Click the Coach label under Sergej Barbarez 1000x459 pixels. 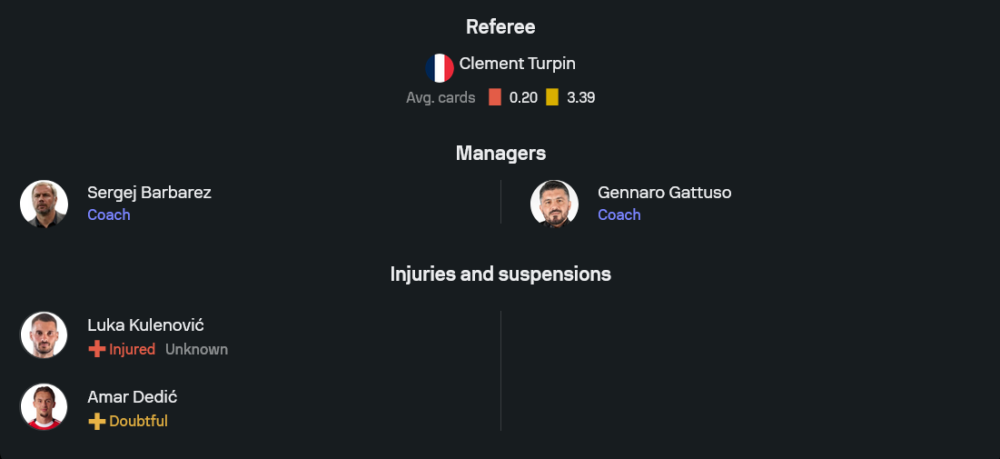point(109,215)
